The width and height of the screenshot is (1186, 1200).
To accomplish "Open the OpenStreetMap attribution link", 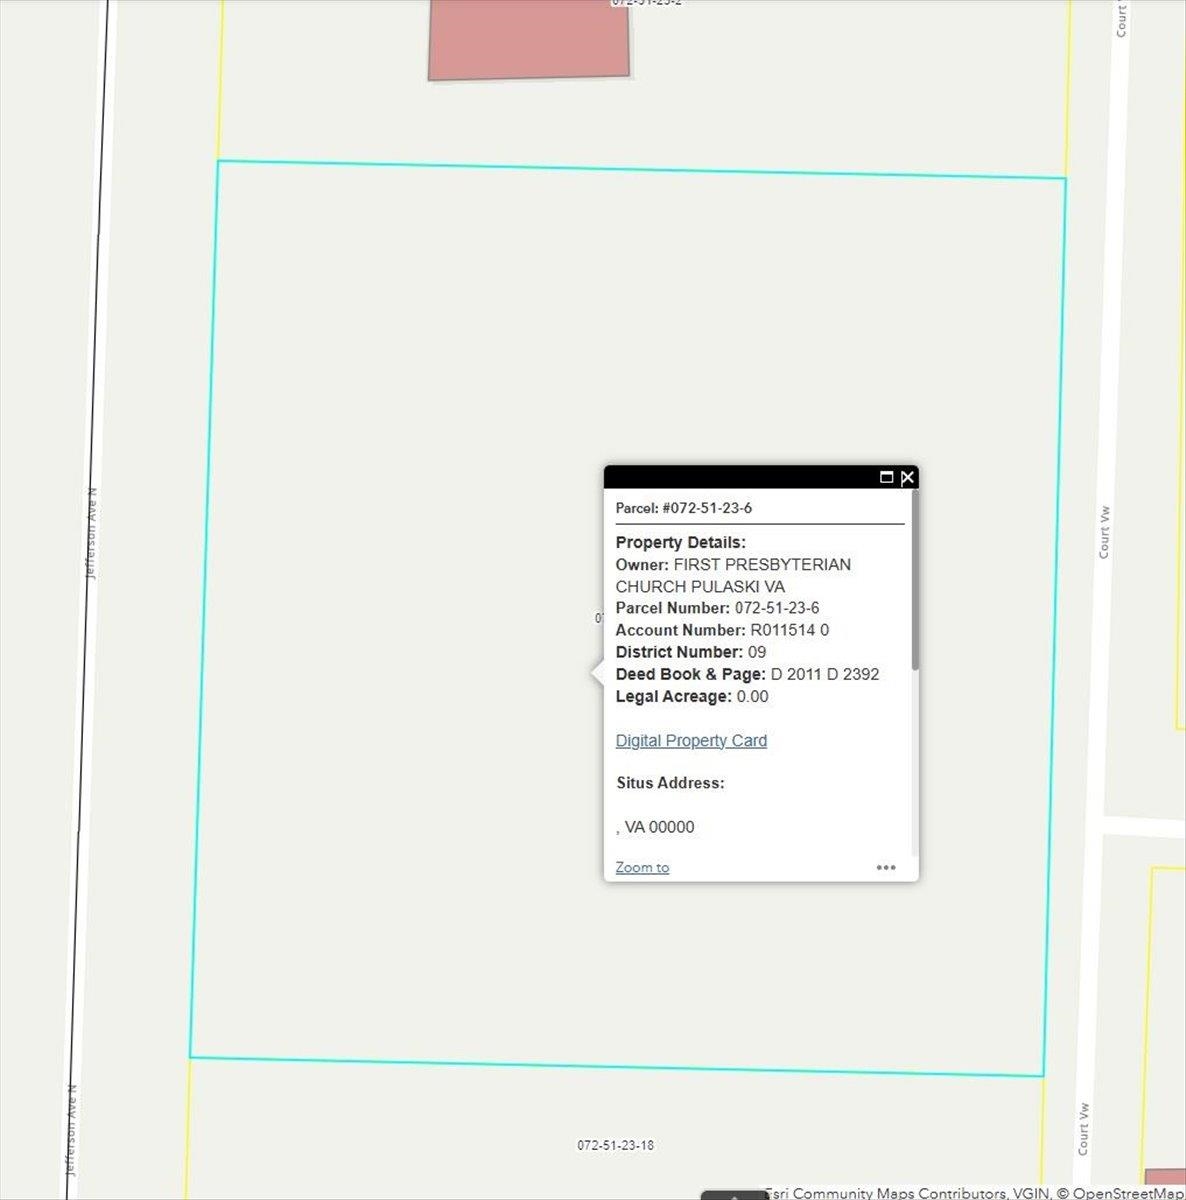I will 1128,1193.
